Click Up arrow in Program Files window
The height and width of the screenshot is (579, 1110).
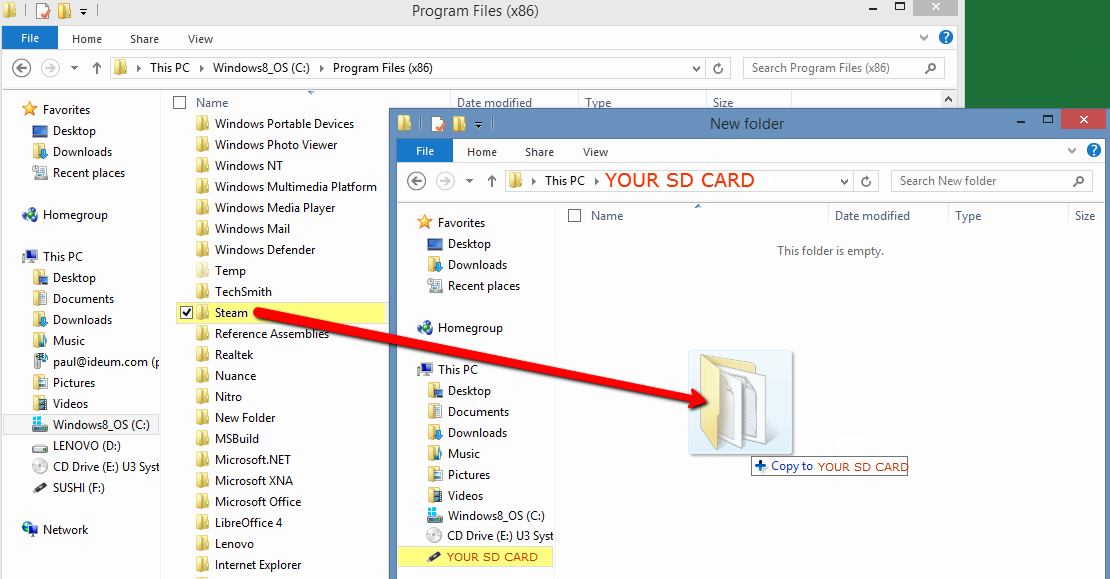pos(97,68)
